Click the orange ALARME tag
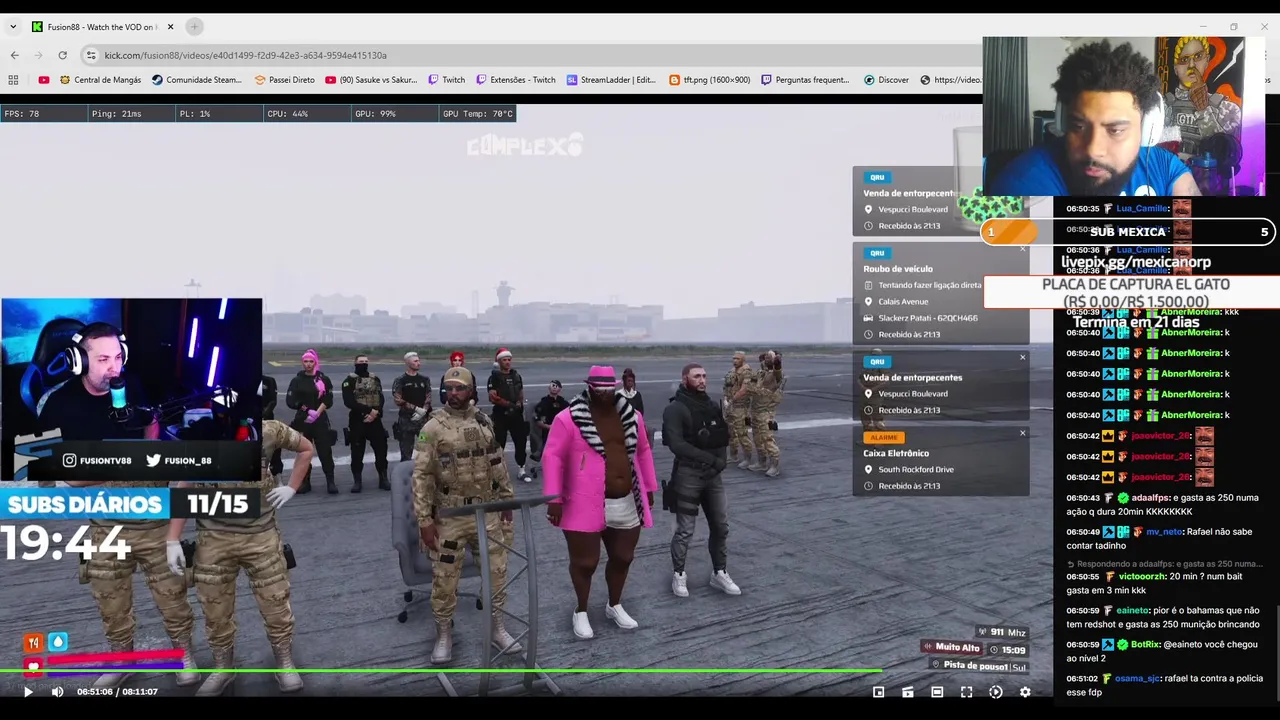 tap(883, 437)
